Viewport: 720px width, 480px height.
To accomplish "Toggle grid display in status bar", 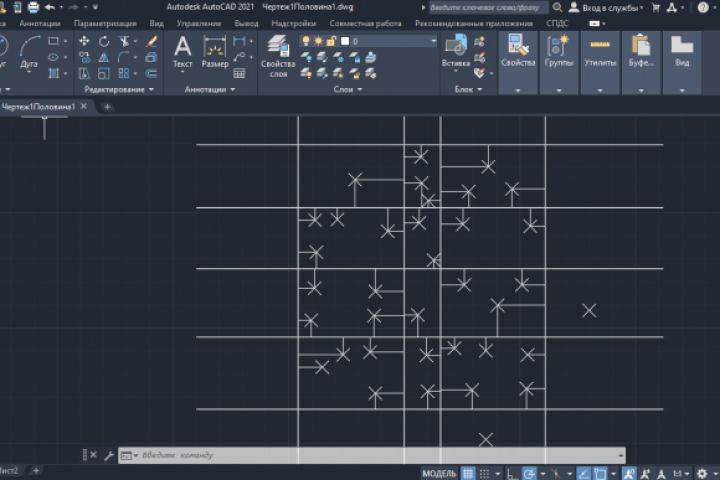I will (468, 473).
